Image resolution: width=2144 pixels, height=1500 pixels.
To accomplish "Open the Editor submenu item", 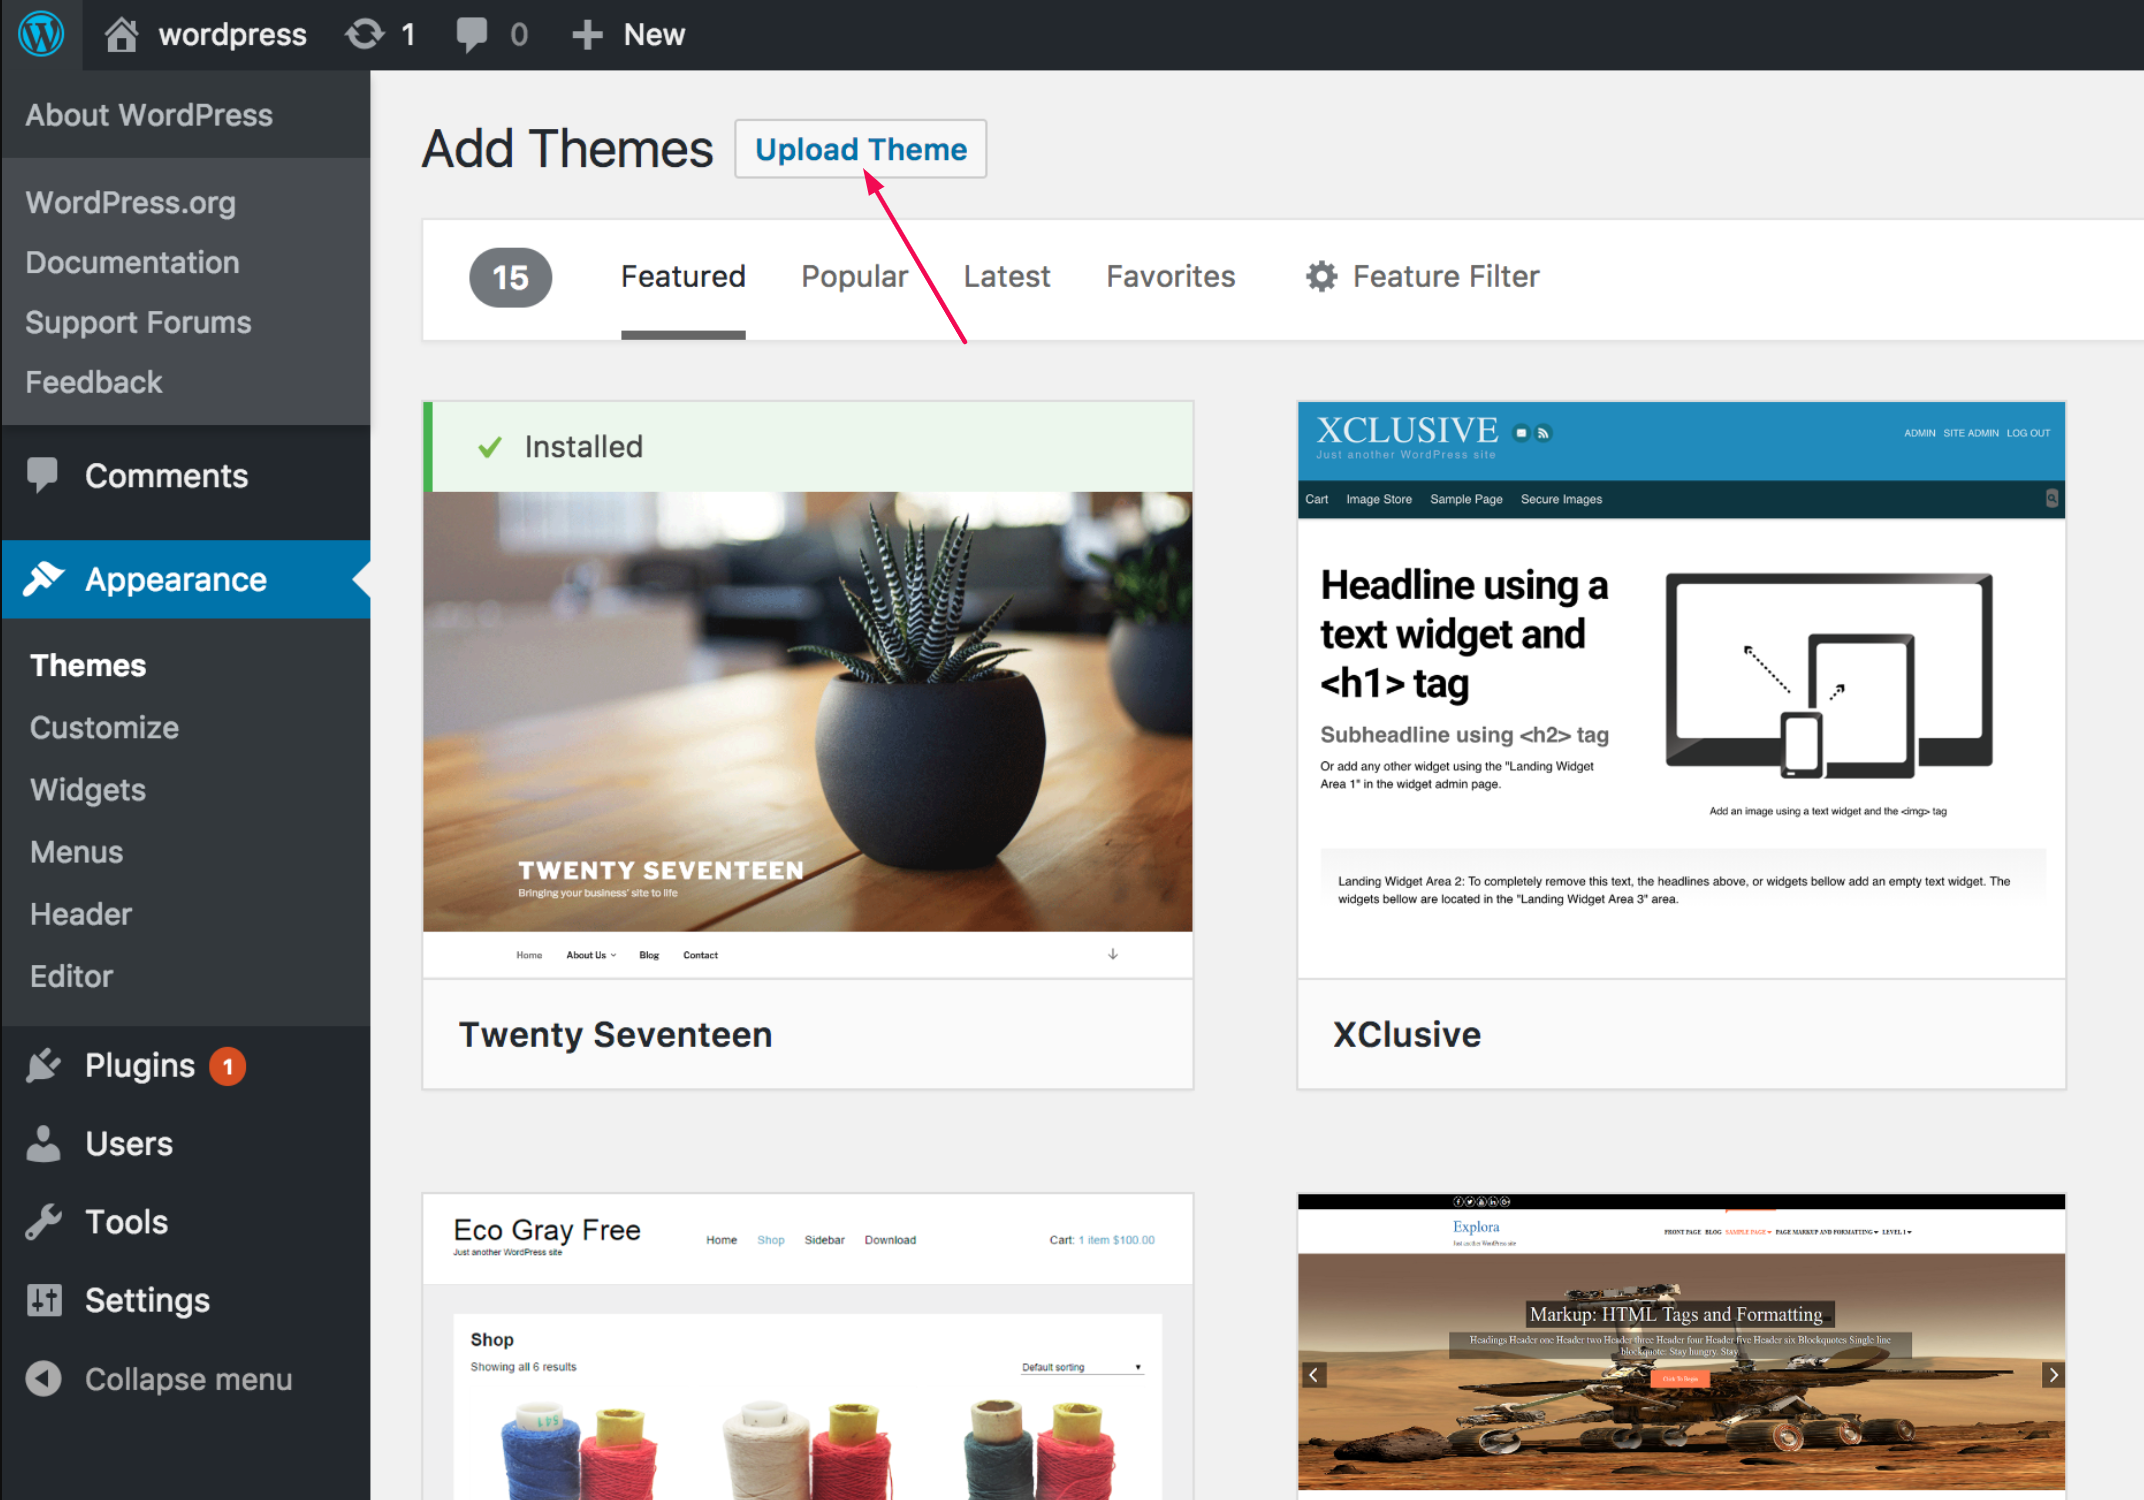I will (72, 976).
